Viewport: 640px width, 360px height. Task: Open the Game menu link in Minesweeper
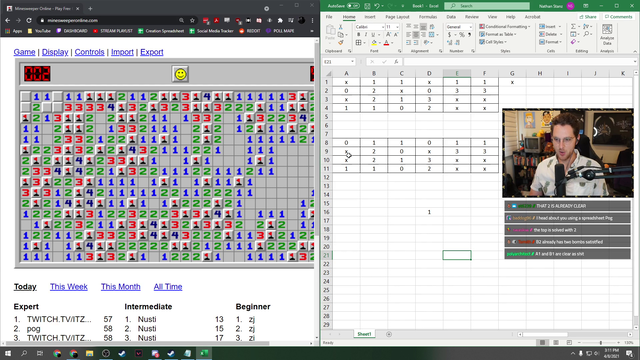click(24, 52)
